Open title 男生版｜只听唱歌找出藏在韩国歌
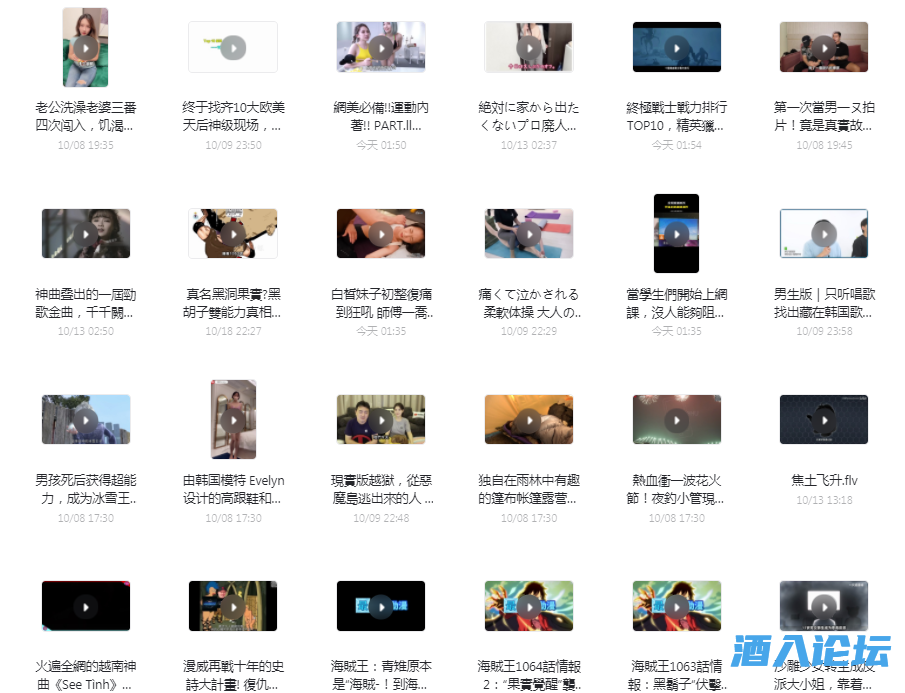The width and height of the screenshot is (905, 693). 824,303
